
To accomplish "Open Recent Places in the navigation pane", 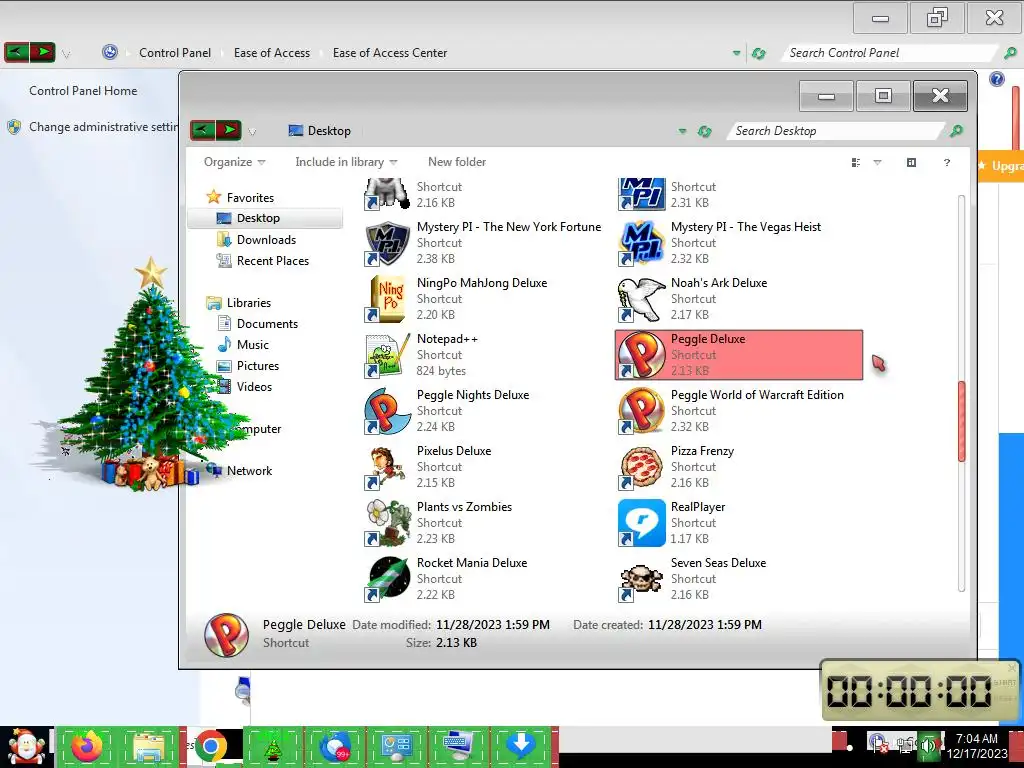I will click(272, 261).
